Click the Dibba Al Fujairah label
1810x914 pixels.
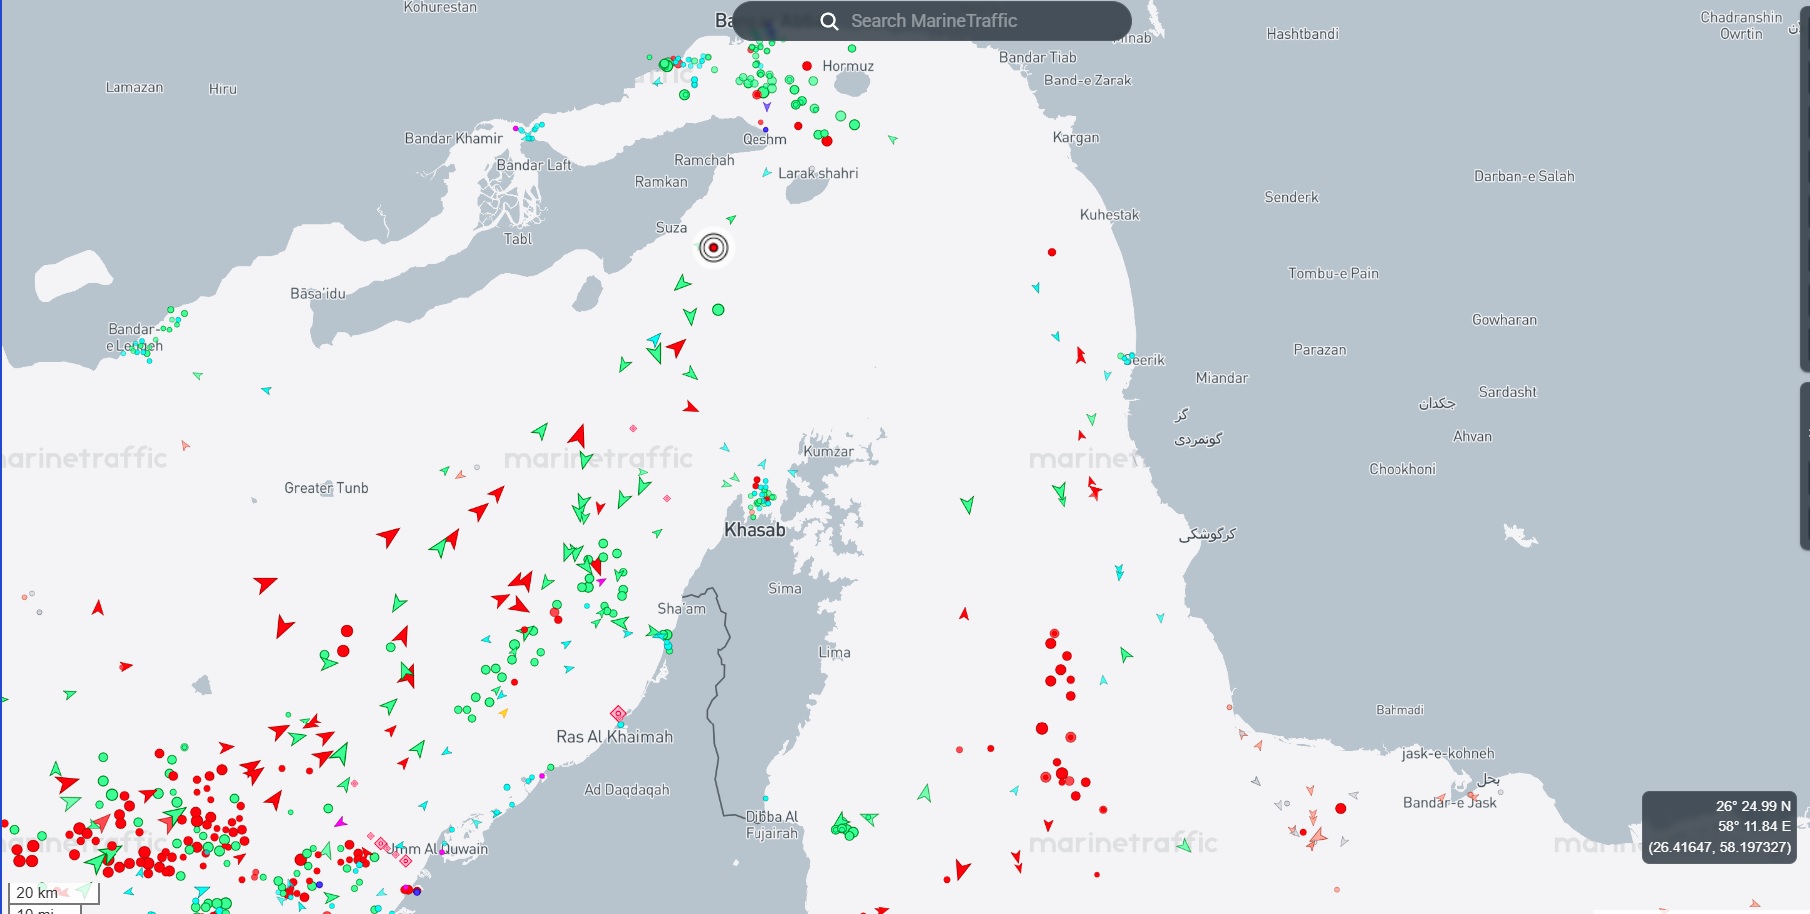pyautogui.click(x=772, y=825)
